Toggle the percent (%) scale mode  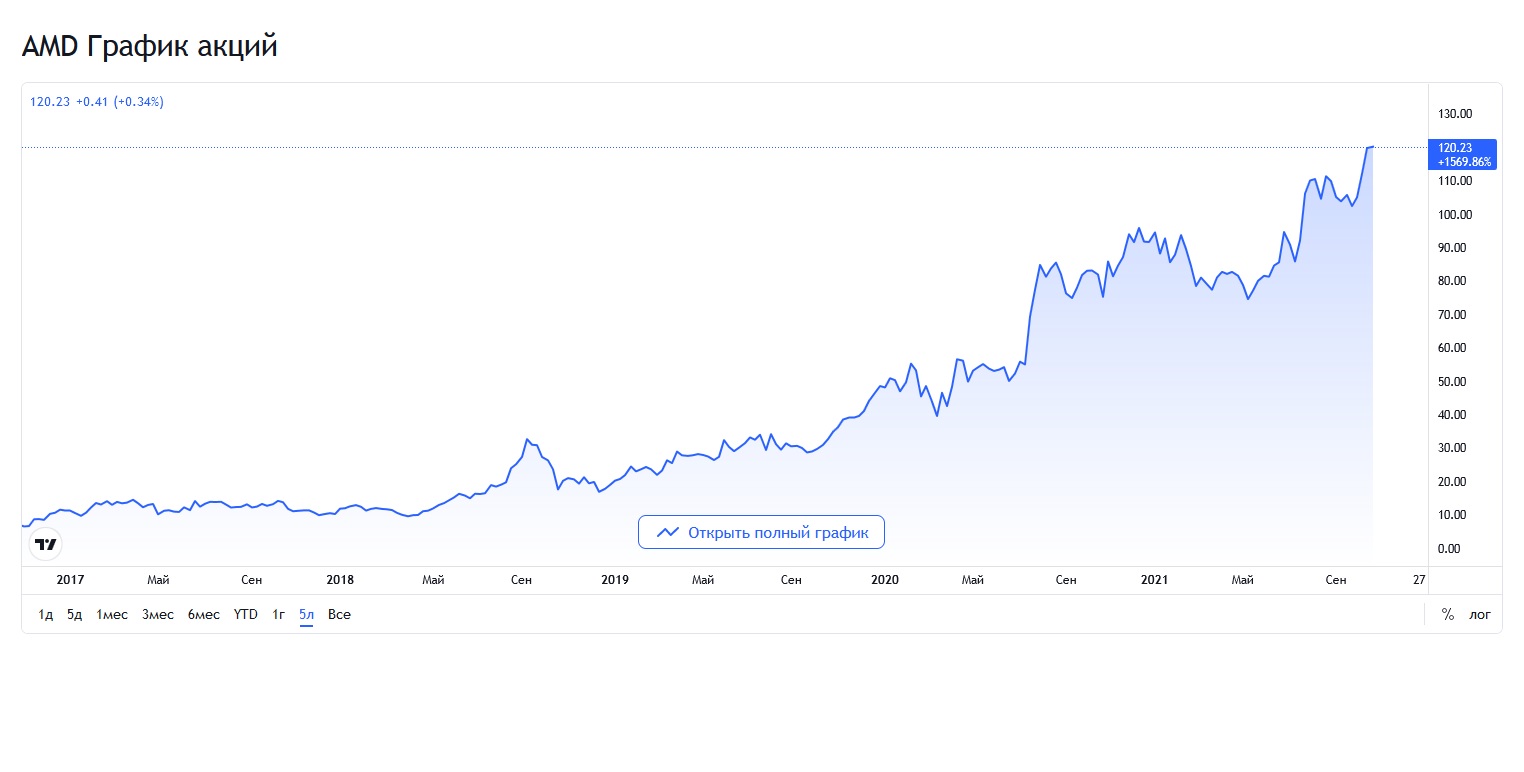click(1447, 614)
